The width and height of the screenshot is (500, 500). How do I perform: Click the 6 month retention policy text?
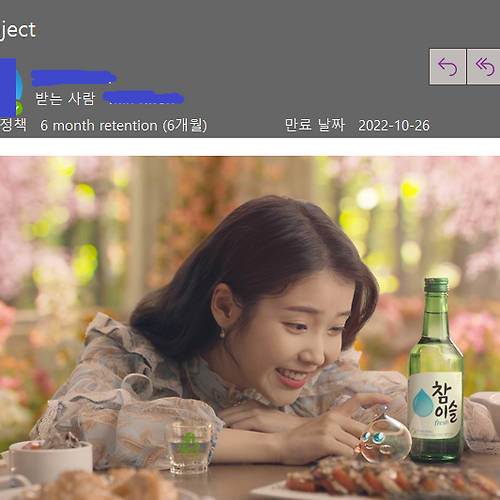[x=124, y=126]
